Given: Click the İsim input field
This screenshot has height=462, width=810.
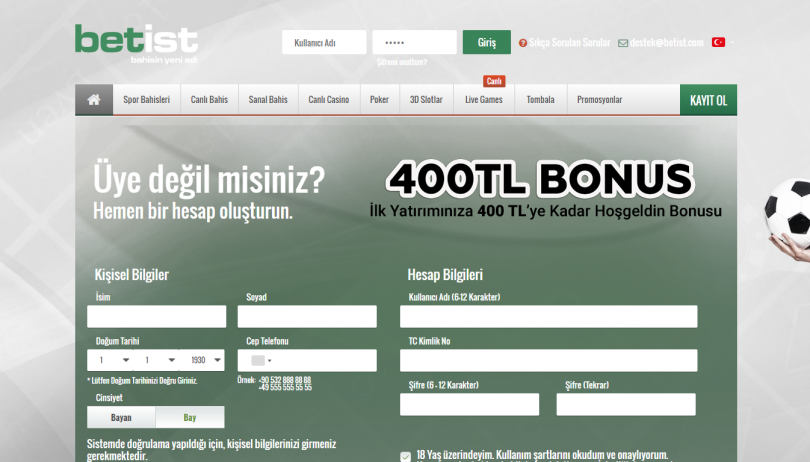Looking at the screenshot, I should (157, 316).
